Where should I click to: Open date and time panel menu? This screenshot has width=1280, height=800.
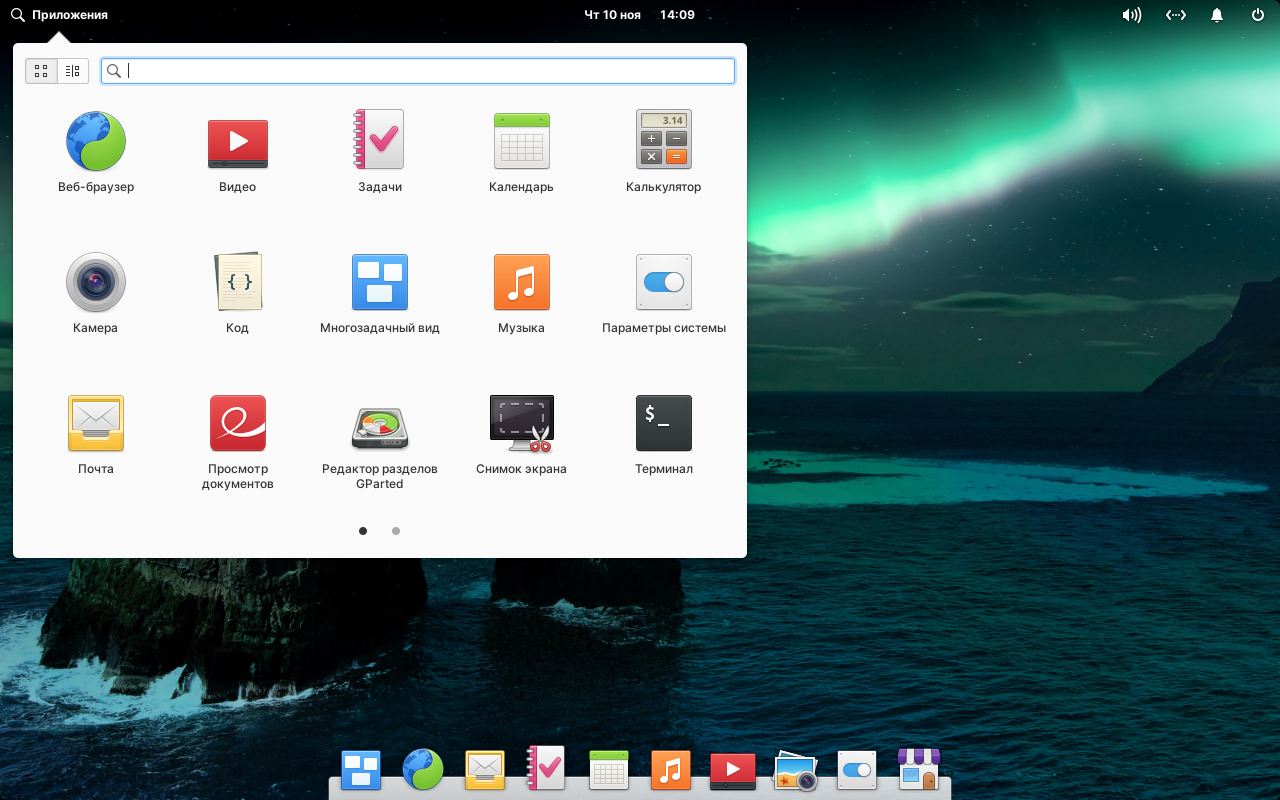click(639, 15)
